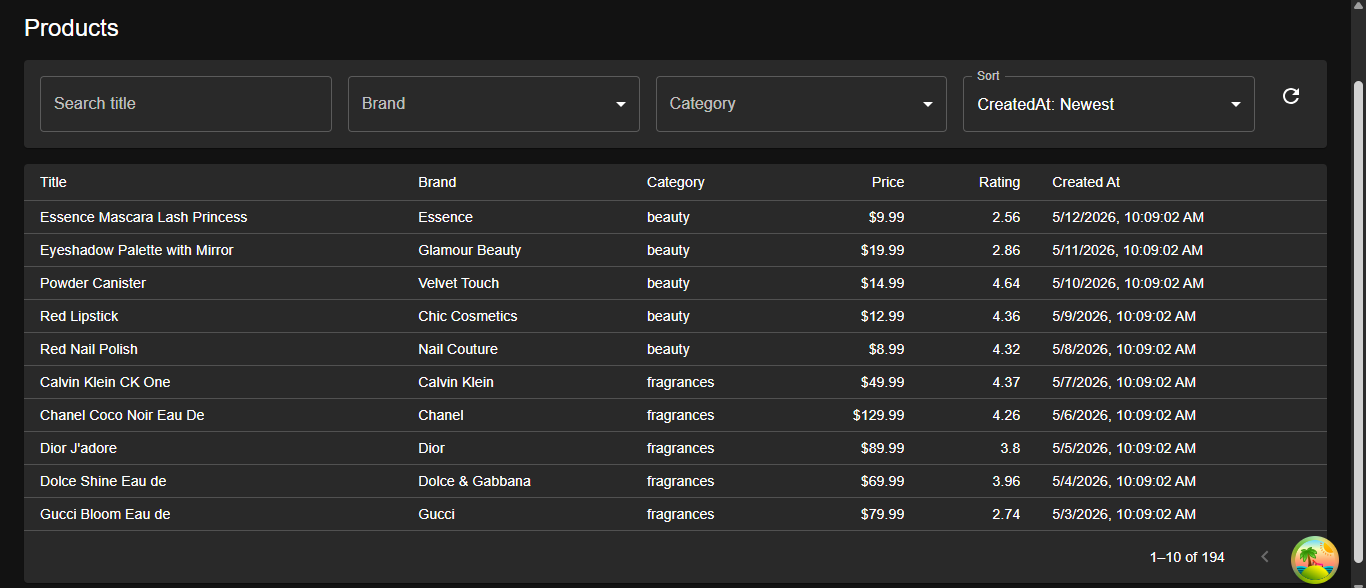Select the Essence Mascara Lash Princess row title
Image resolution: width=1366 pixels, height=588 pixels.
point(143,217)
